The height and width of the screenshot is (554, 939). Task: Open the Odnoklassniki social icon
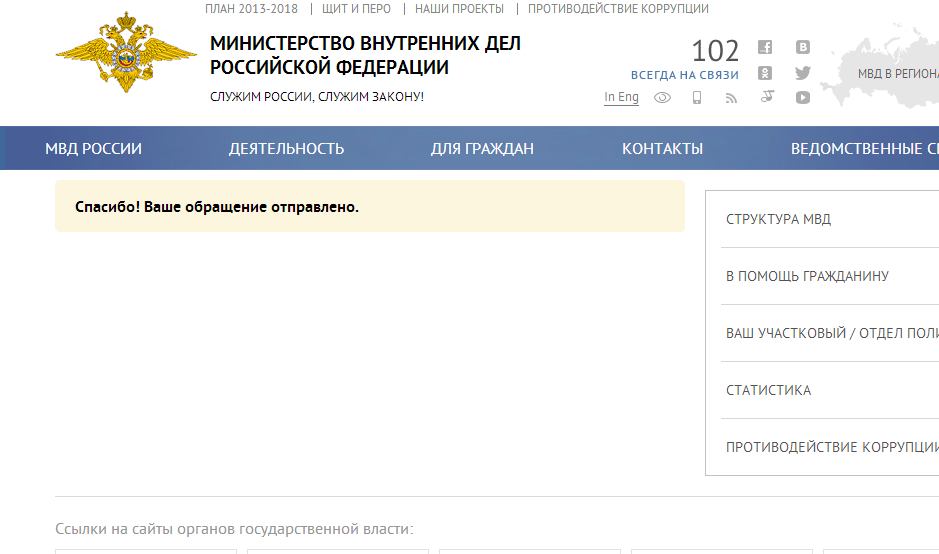click(765, 73)
